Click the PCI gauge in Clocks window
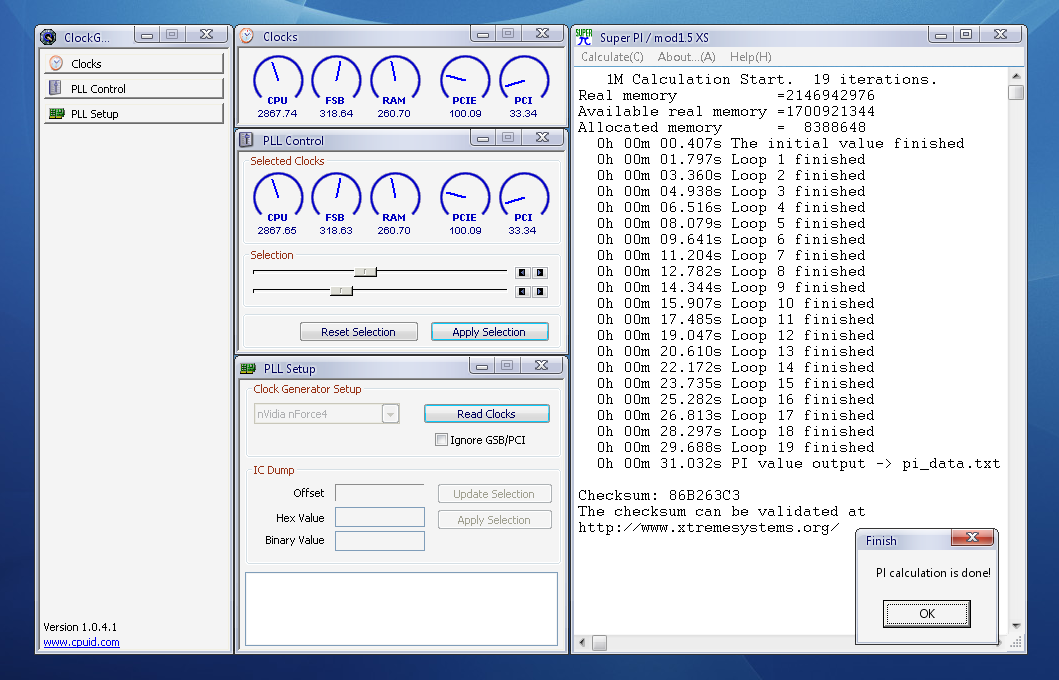The width and height of the screenshot is (1059, 680). click(x=523, y=87)
